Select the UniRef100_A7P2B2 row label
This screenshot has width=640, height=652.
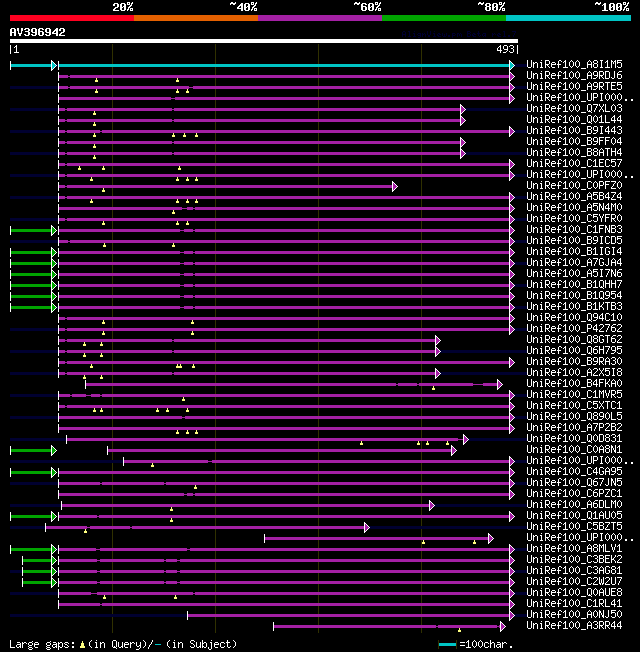[x=574, y=427]
